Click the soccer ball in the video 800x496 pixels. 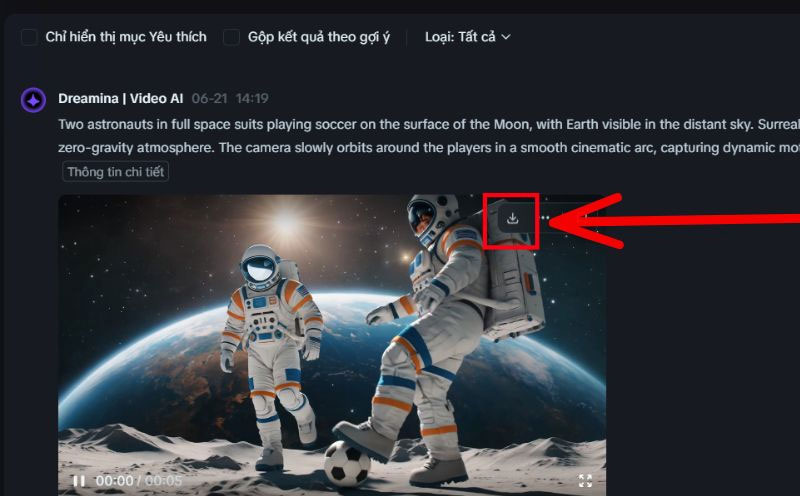point(347,463)
